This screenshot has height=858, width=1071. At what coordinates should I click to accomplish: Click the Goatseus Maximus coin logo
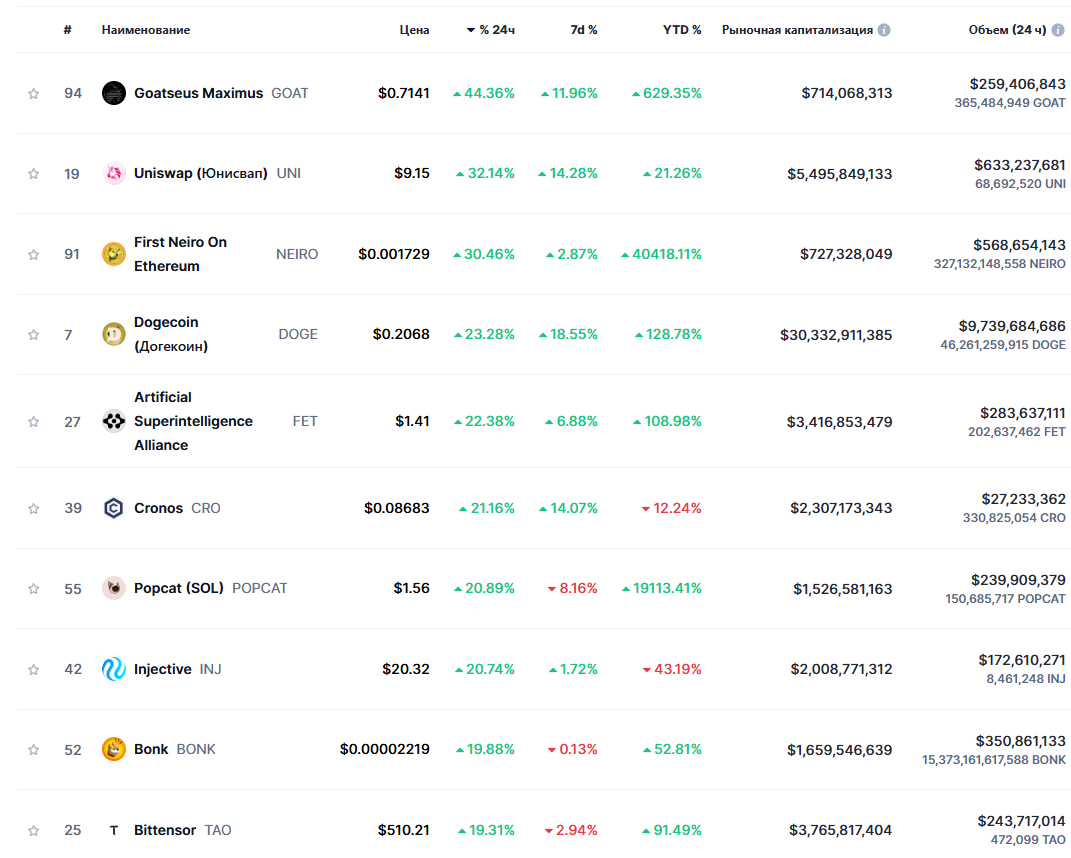114,93
